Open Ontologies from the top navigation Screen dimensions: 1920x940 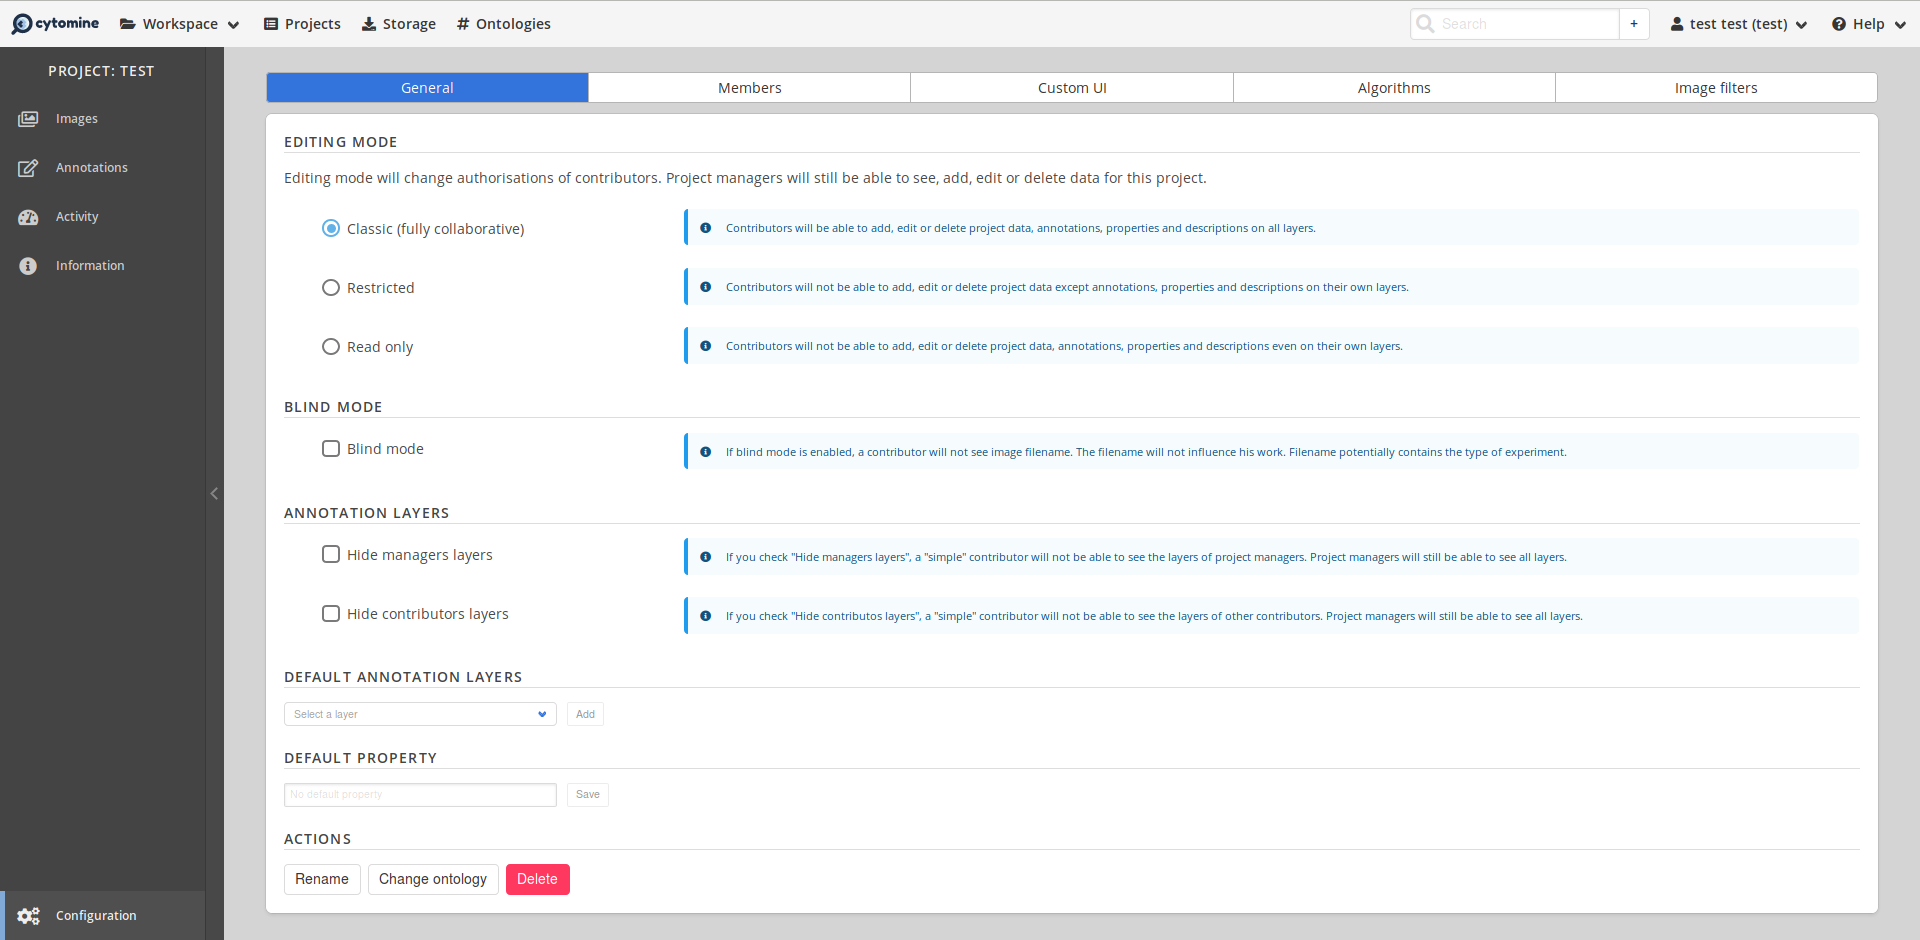(503, 23)
